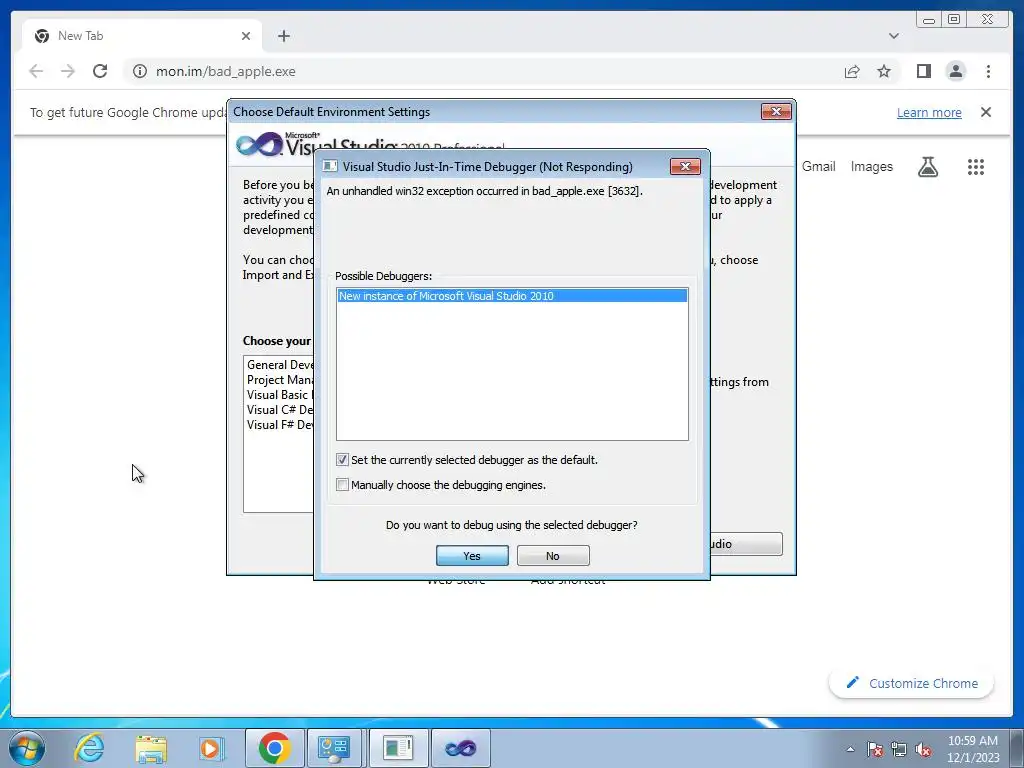Open Chrome three-dot menu
Image resolution: width=1024 pixels, height=768 pixels.
coord(988,71)
